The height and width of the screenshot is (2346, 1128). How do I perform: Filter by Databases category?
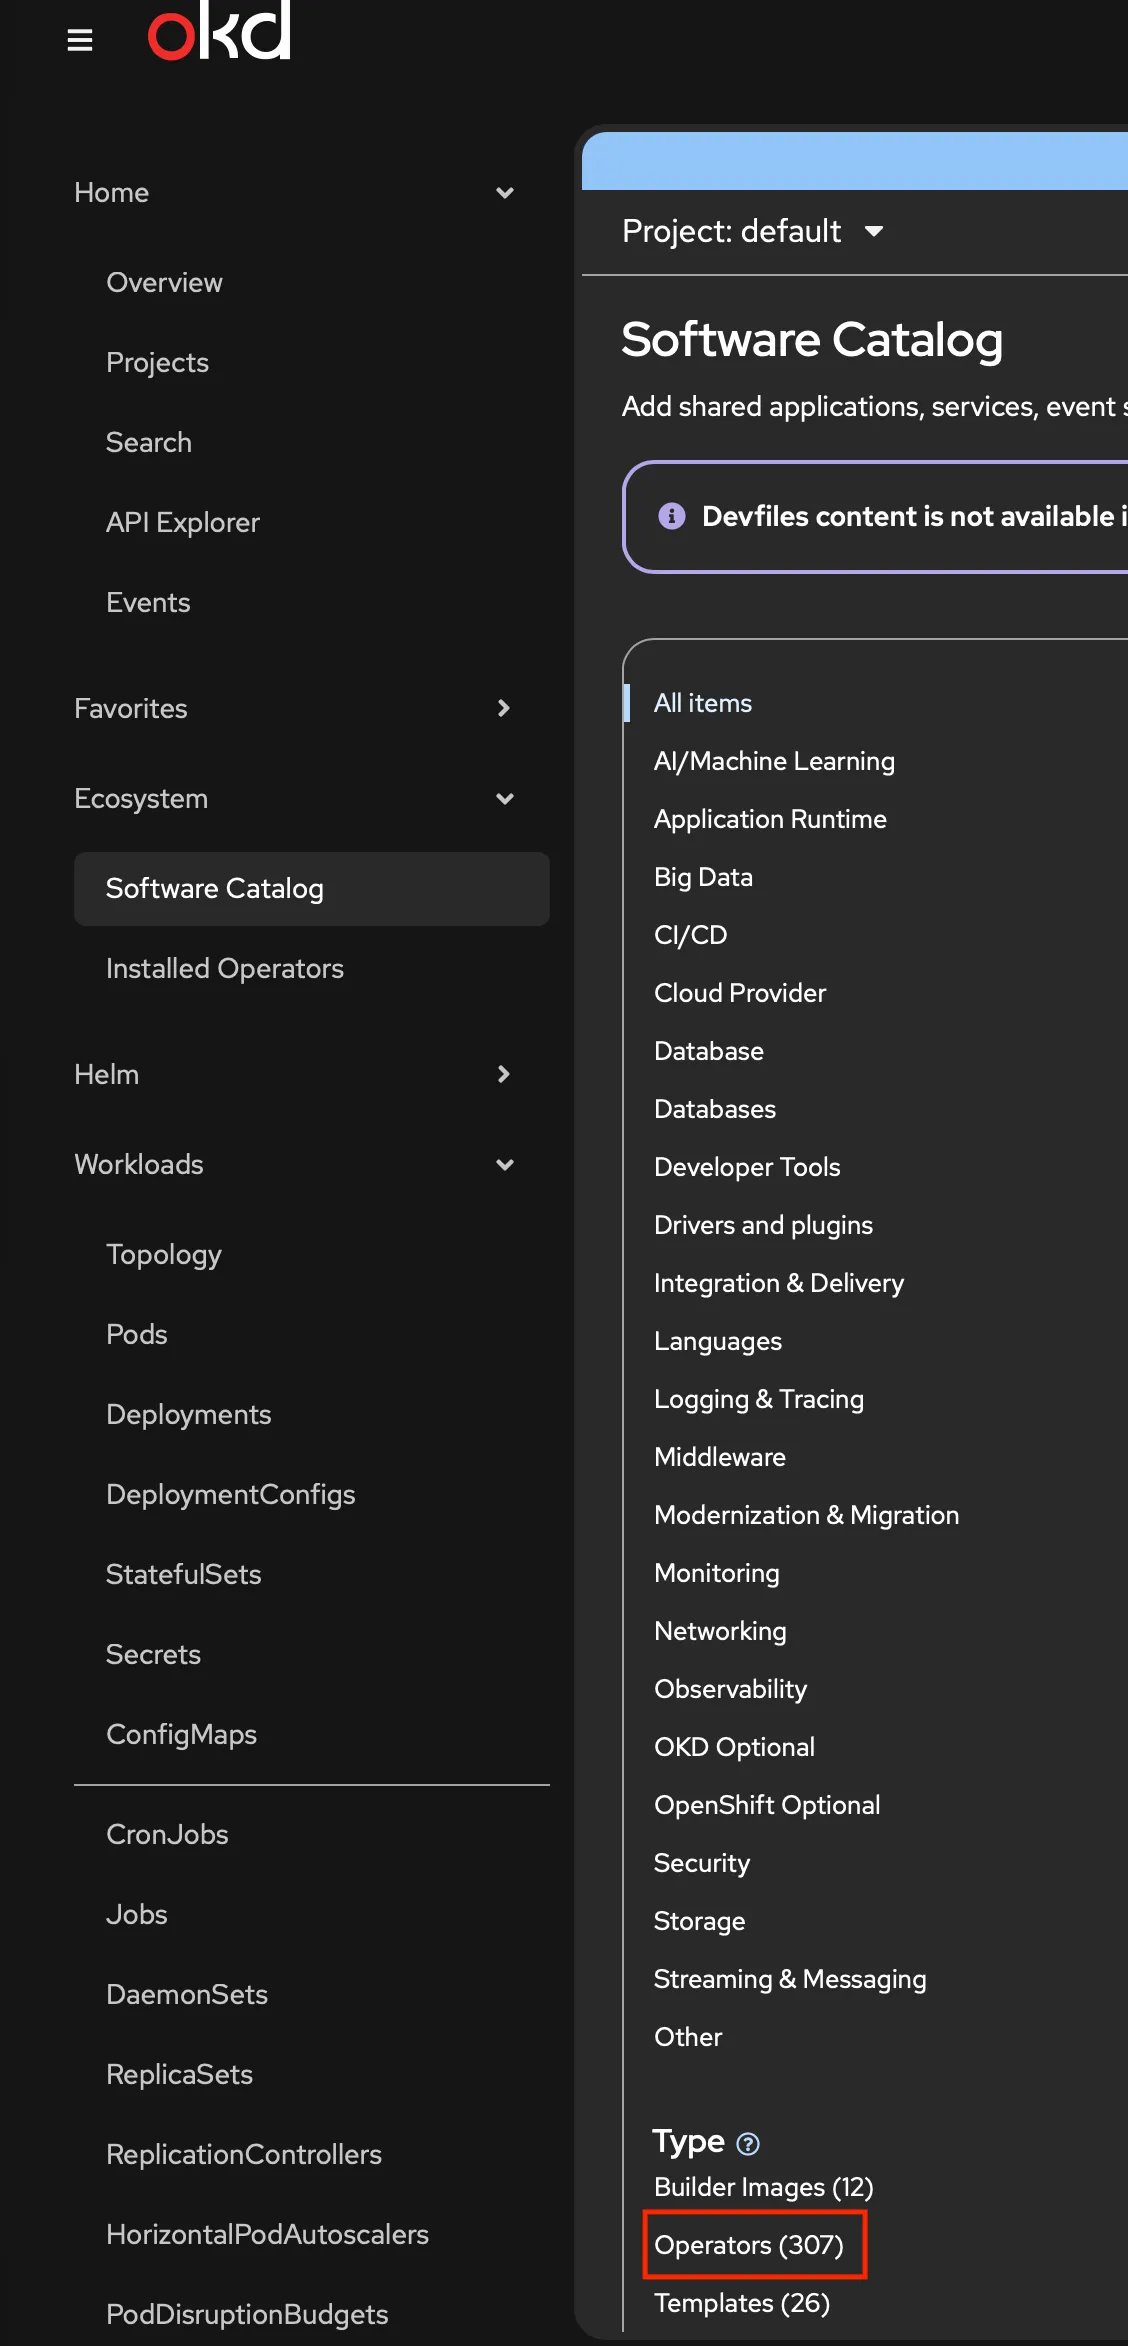point(715,1109)
